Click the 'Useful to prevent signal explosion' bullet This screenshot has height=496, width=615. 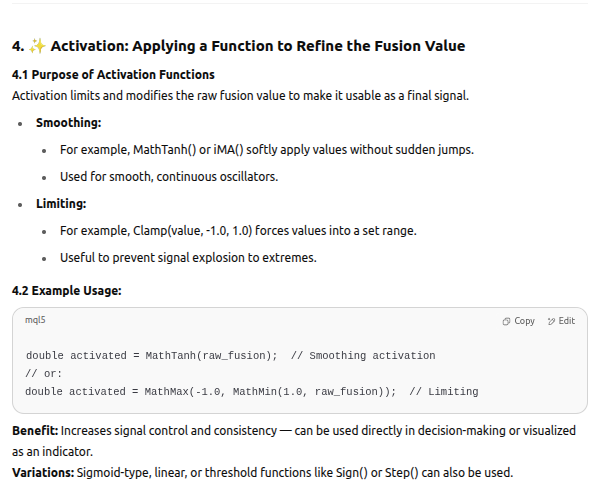click(188, 258)
